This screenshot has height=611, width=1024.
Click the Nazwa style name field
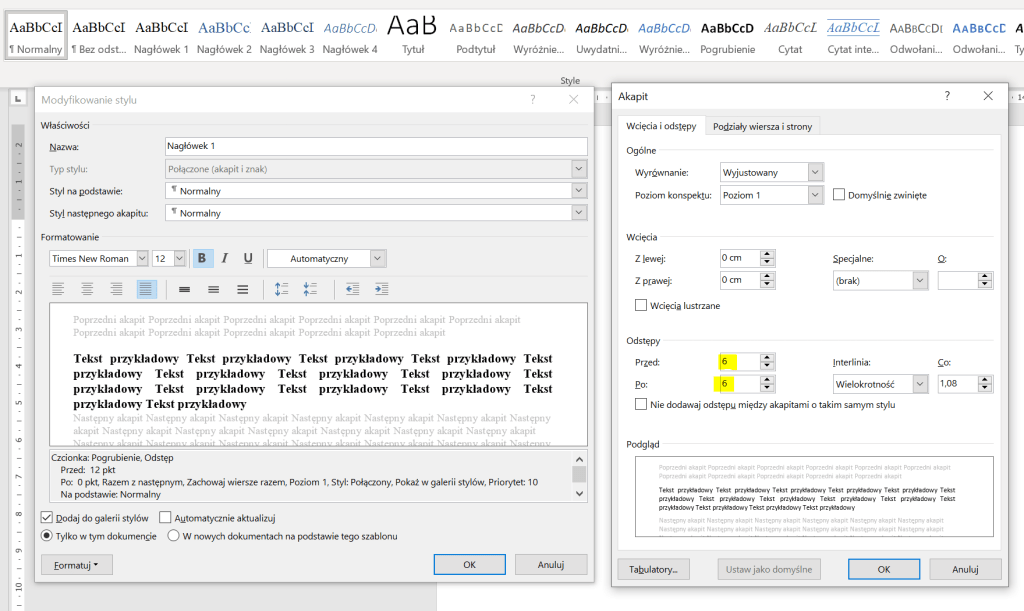click(x=376, y=147)
